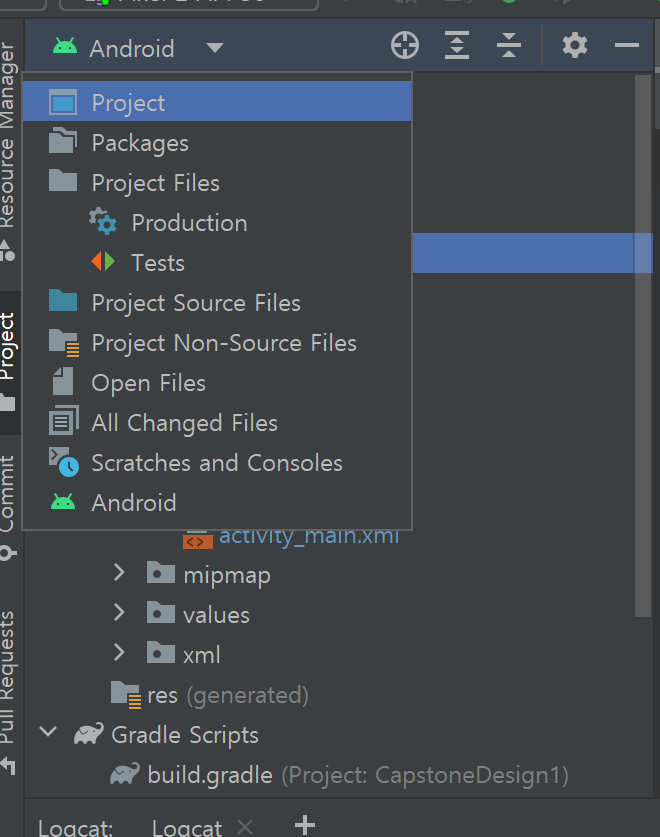Click the build.gradle elephant file icon
This screenshot has width=660, height=837.
[x=125, y=773]
